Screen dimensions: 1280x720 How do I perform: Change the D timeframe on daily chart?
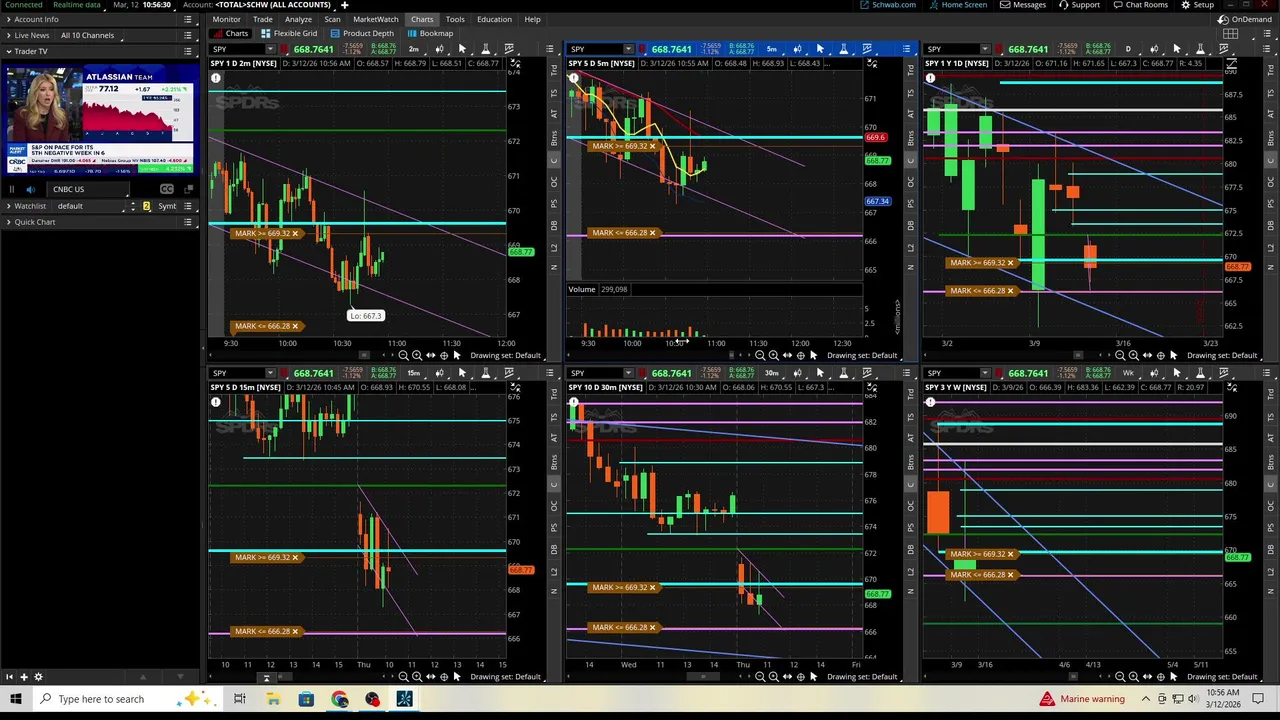[x=1128, y=49]
